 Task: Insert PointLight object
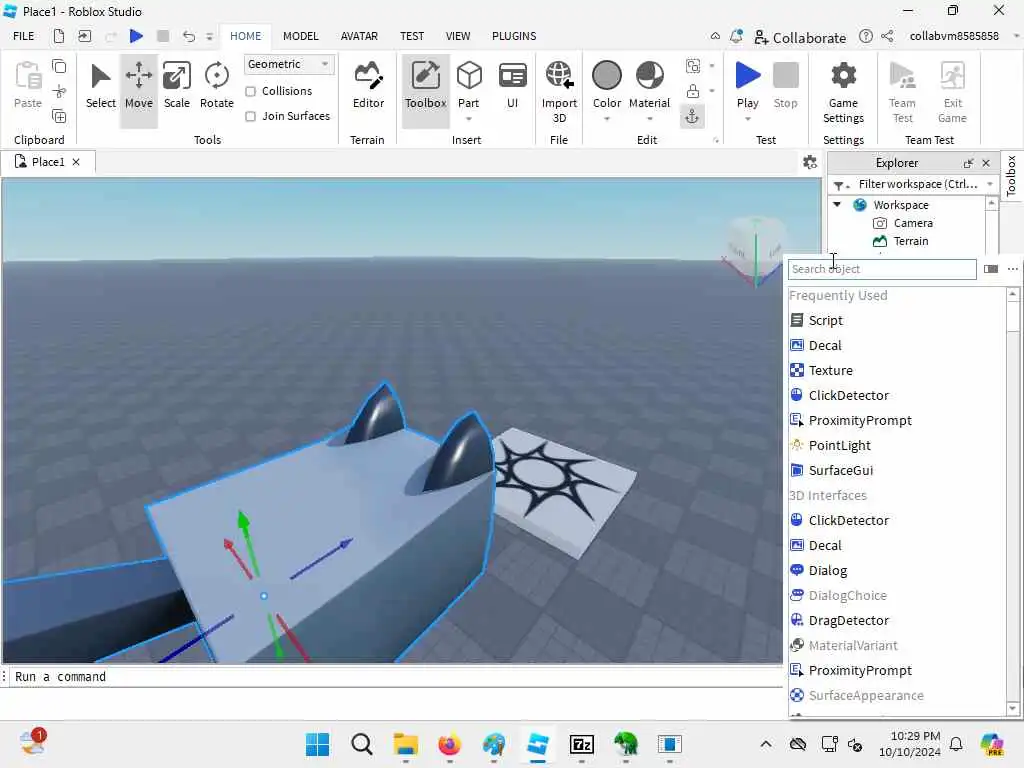pos(839,445)
